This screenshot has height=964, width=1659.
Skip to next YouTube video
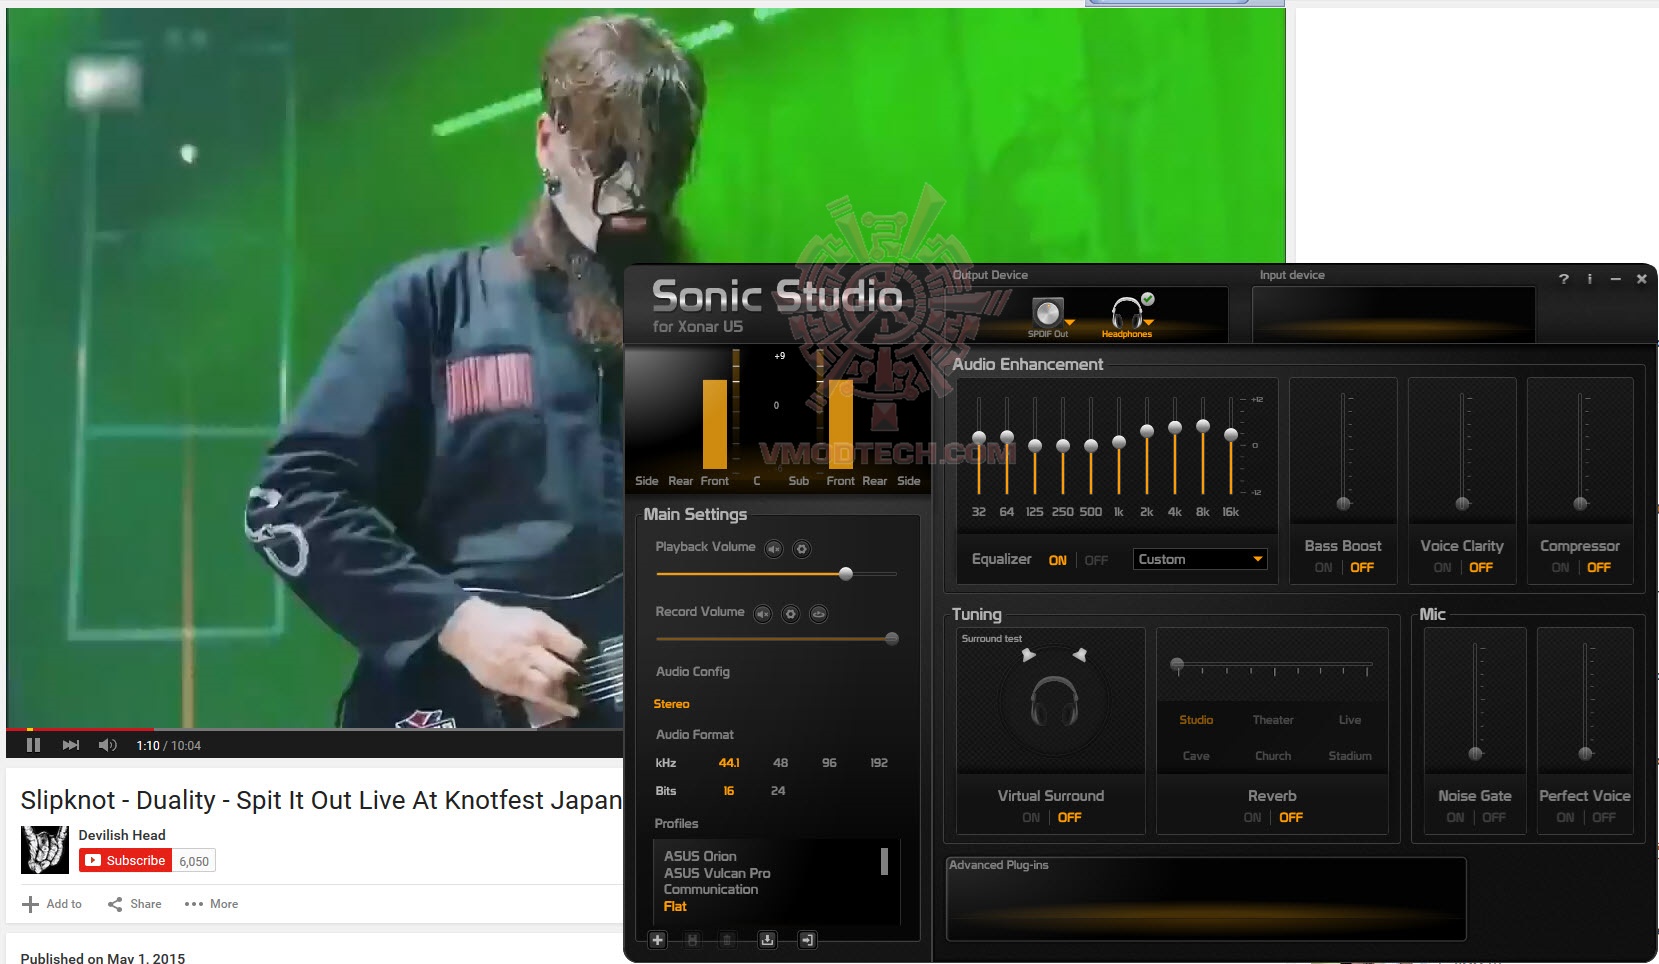[x=70, y=745]
